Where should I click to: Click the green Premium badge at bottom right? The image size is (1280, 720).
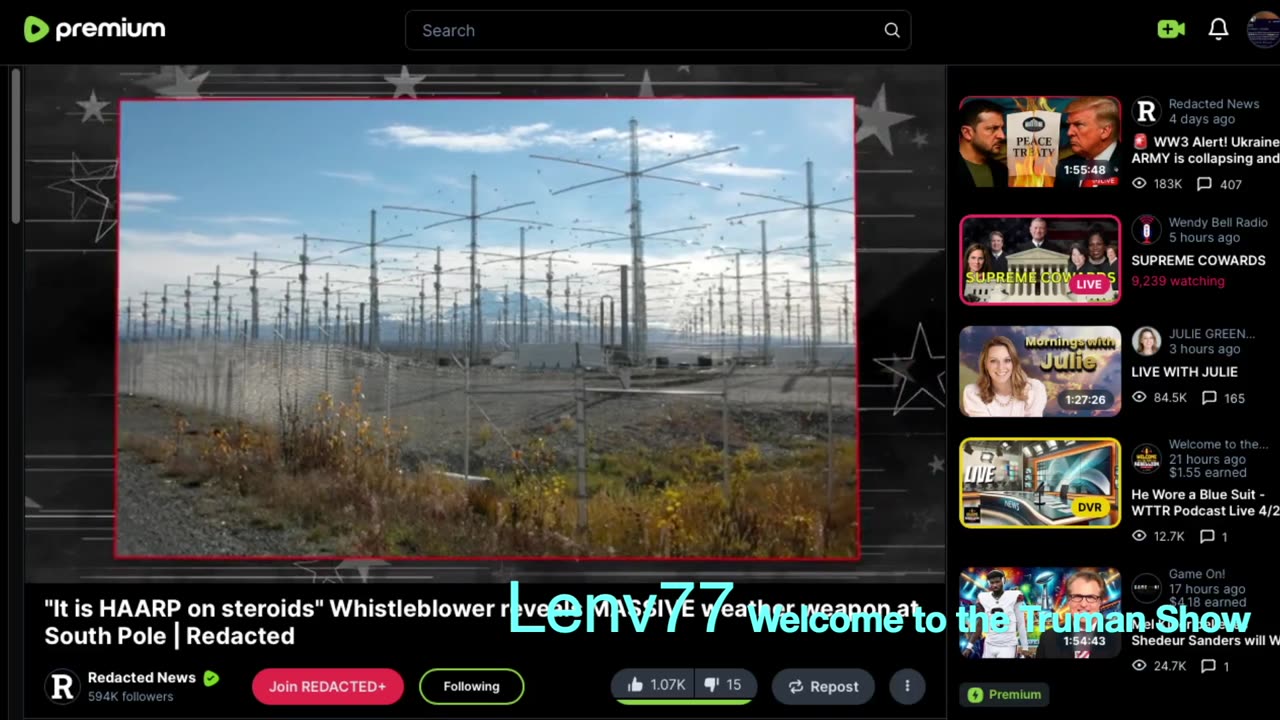[1005, 694]
